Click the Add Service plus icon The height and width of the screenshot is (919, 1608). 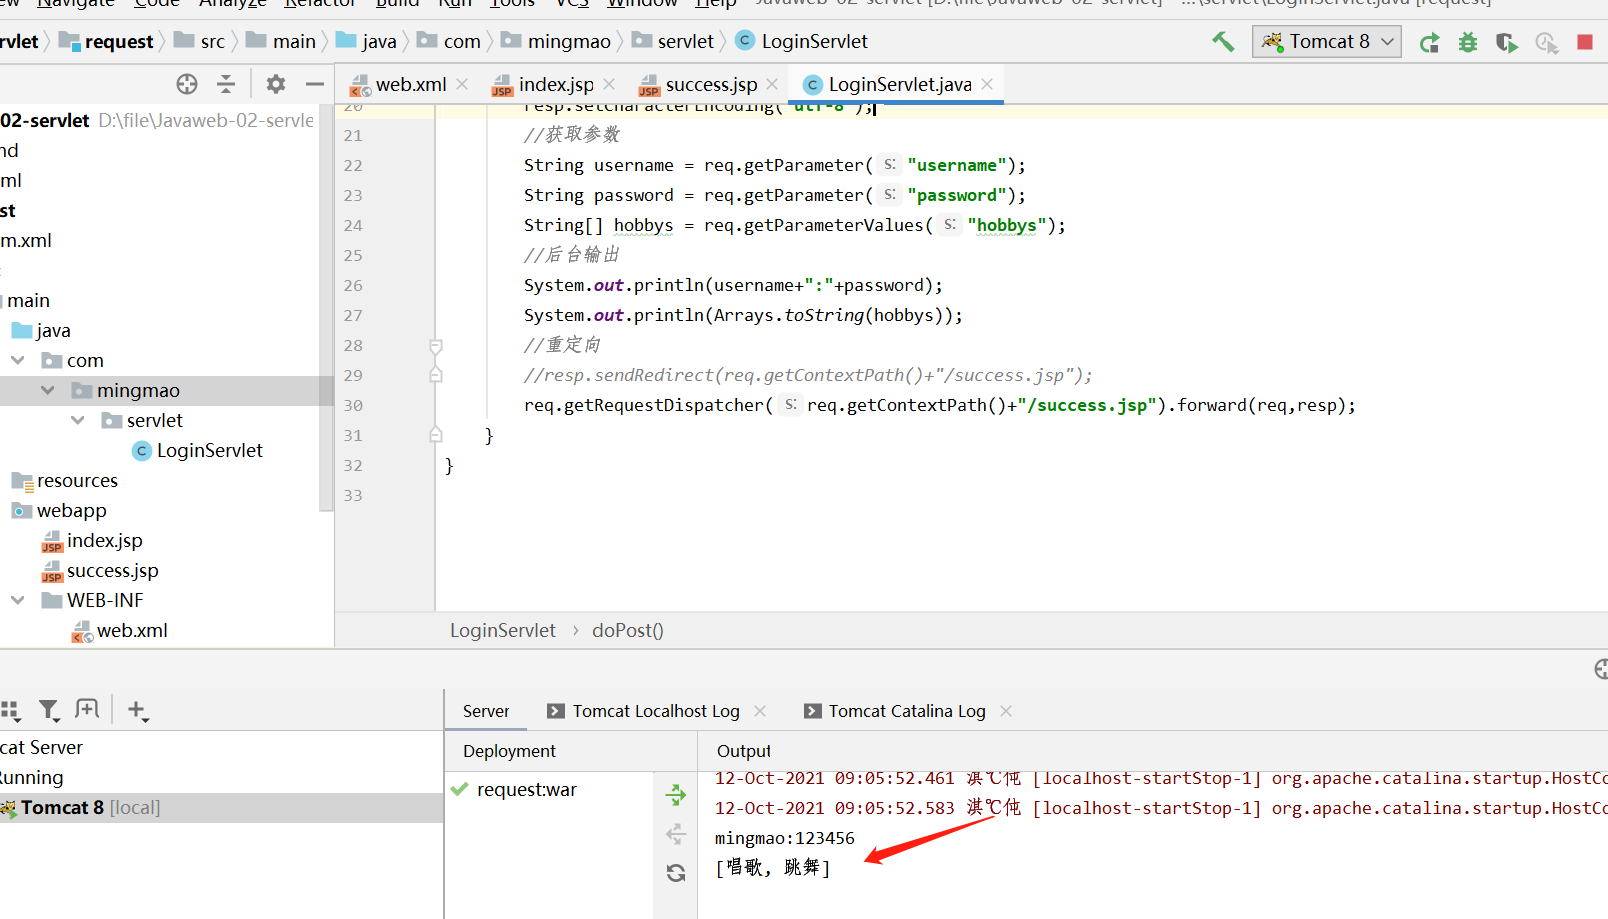(x=138, y=710)
